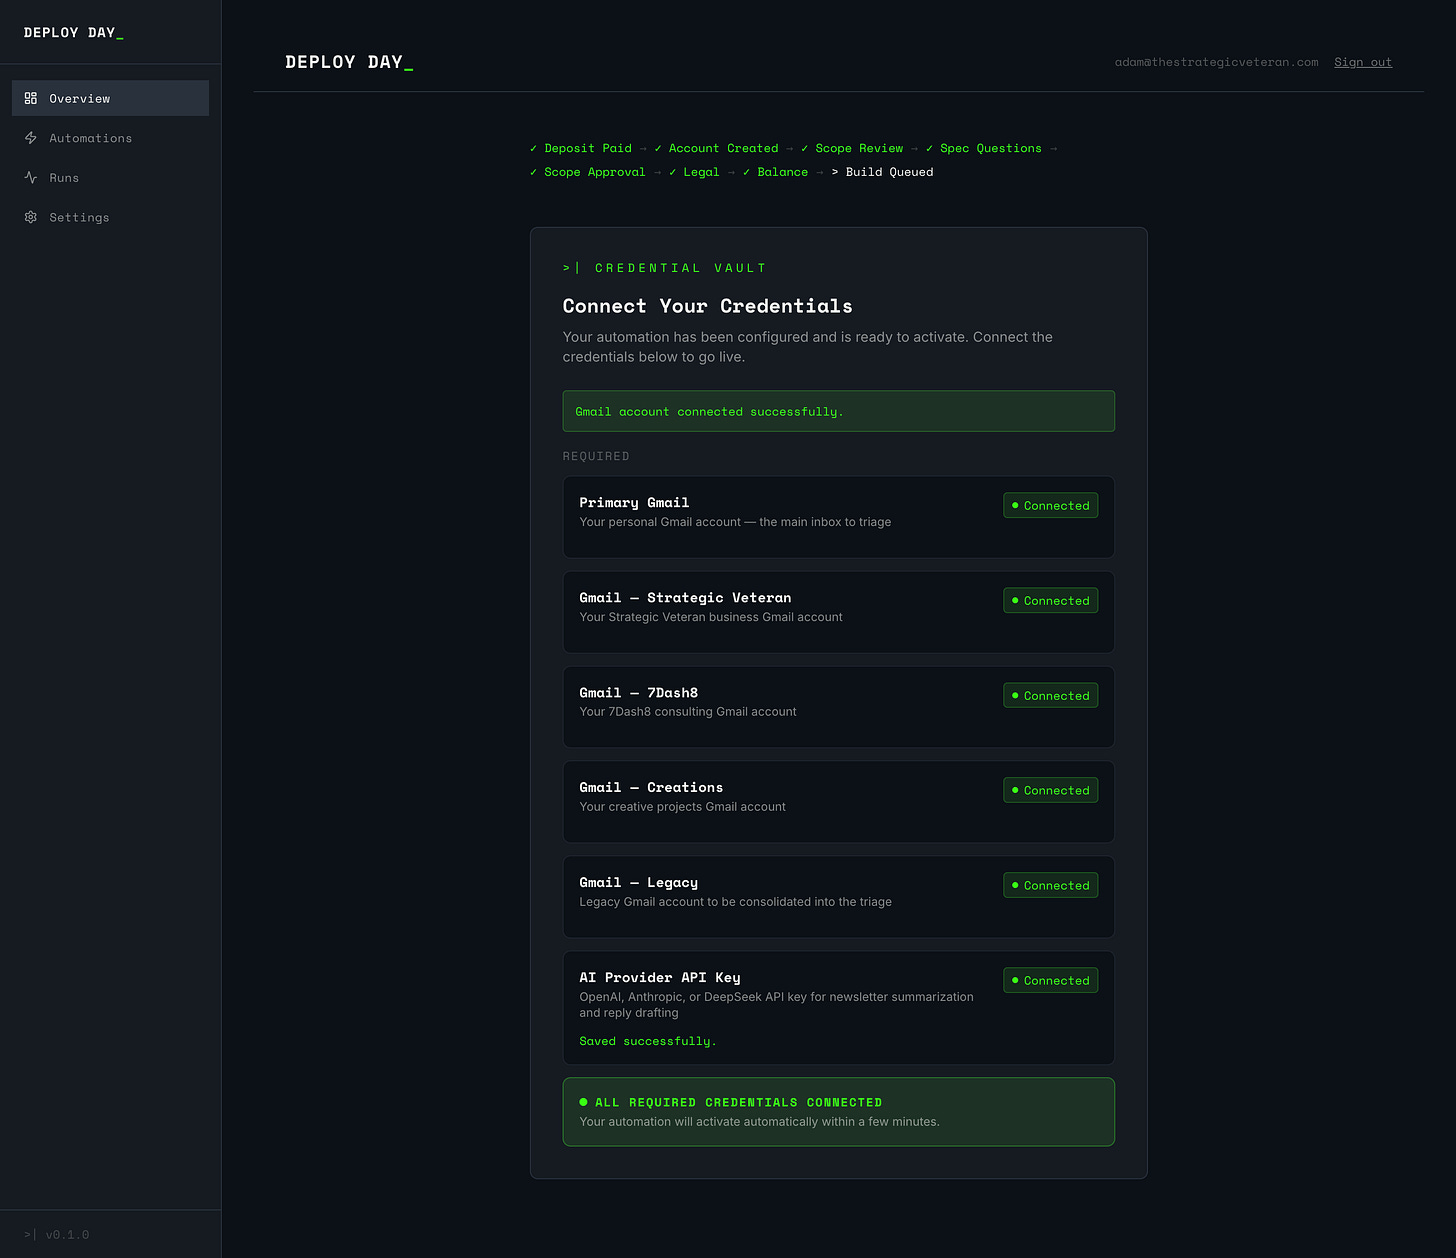Click the Gmail — Strategic Veteran title
The image size is (1456, 1258).
685,598
